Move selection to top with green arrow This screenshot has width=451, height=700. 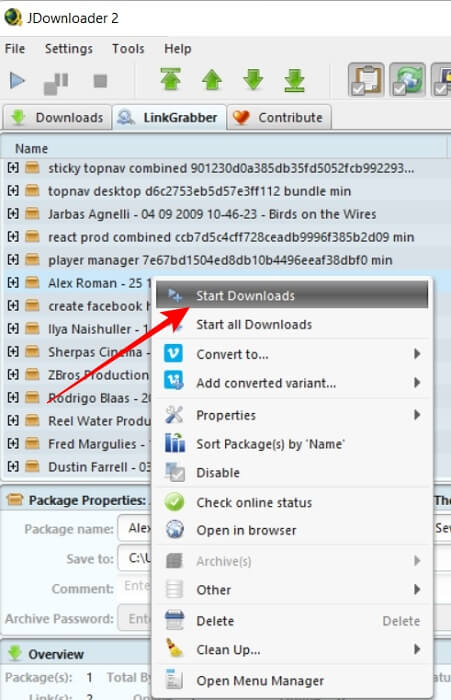coord(171,79)
